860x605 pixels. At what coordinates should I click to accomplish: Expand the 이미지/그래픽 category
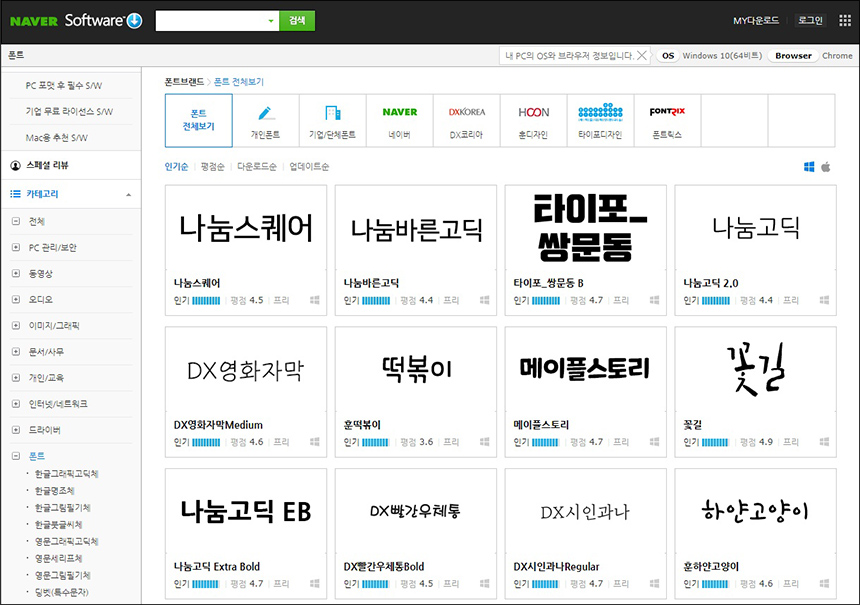pos(16,325)
